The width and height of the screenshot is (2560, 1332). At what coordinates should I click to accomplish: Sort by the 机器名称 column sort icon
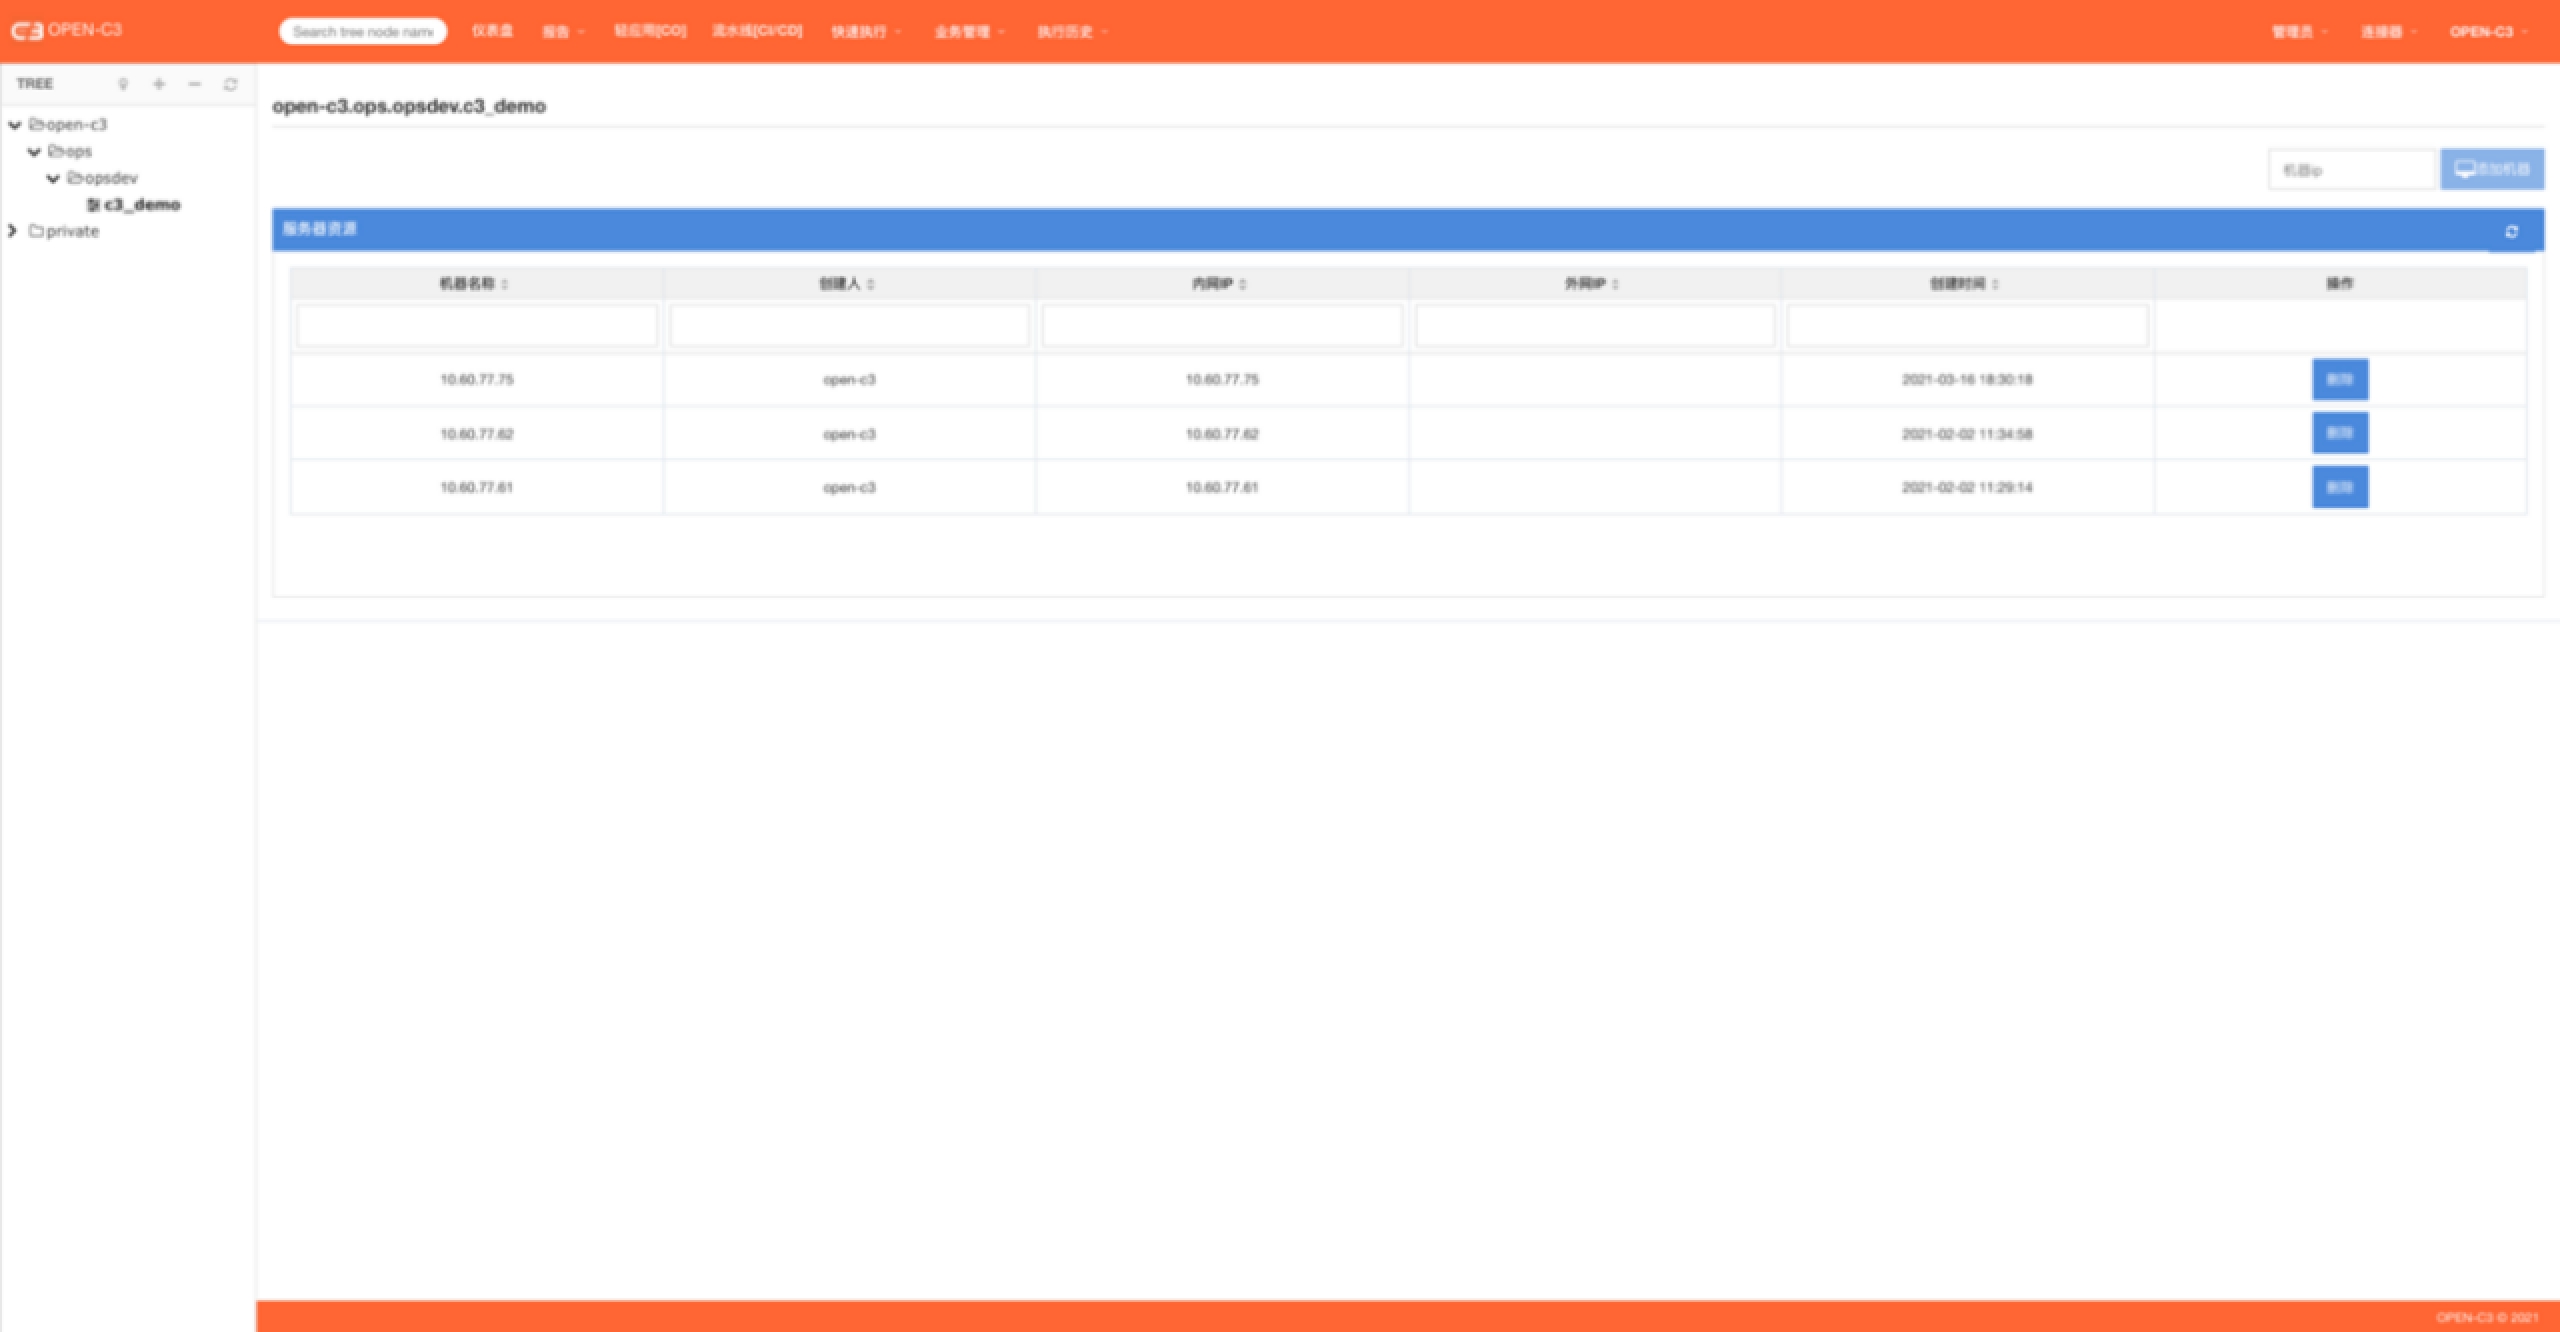505,285
